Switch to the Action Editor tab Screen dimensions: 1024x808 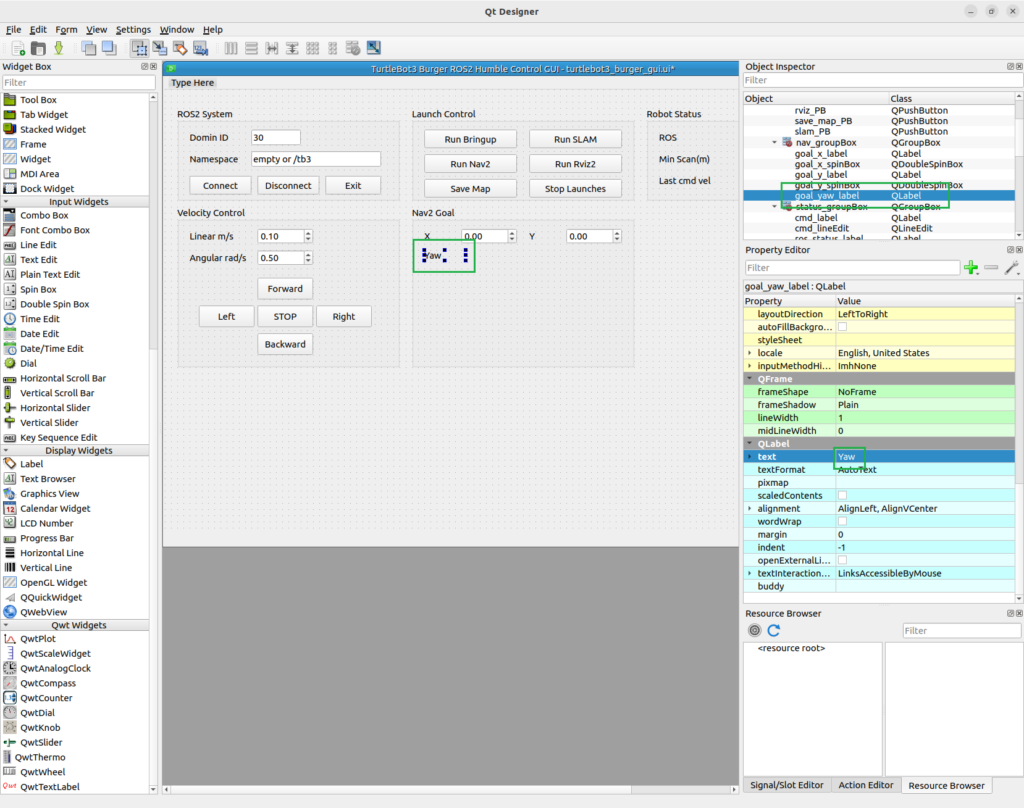tap(865, 785)
